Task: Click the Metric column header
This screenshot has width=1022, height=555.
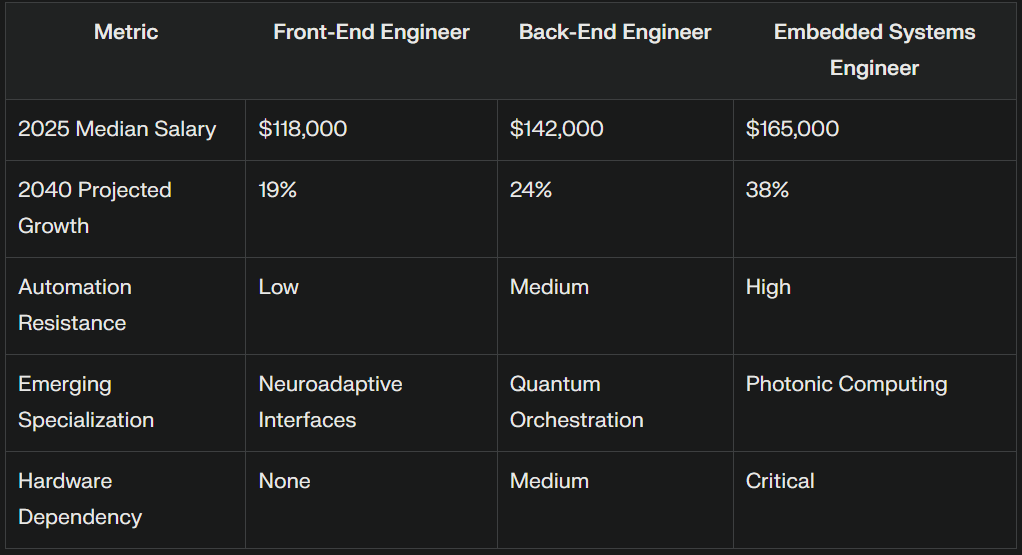Action: tap(126, 32)
